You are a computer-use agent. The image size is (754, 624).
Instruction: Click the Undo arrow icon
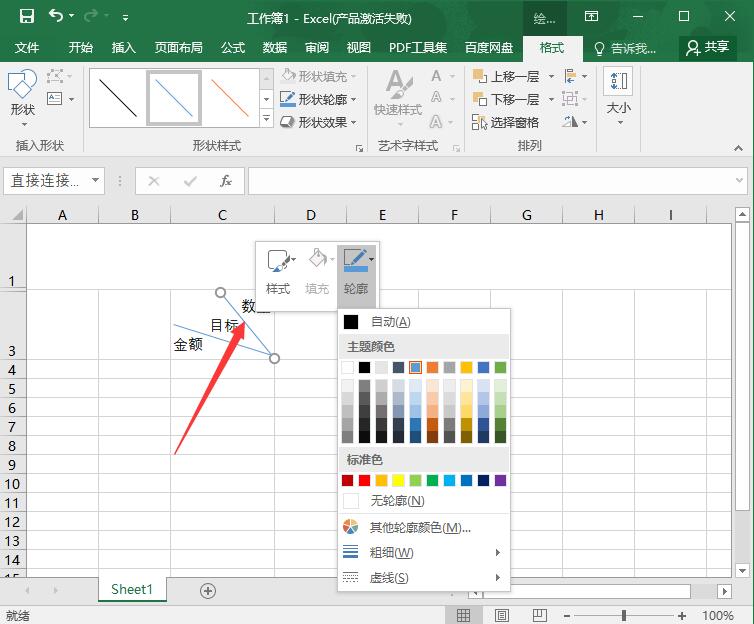(57, 17)
